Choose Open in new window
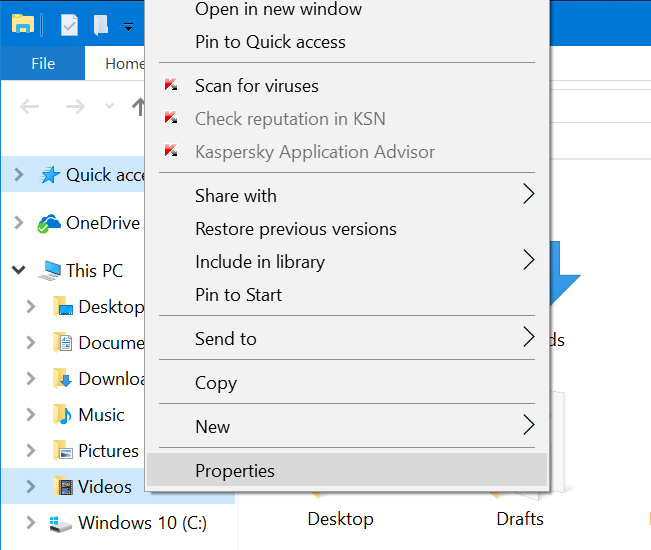Viewport: 651px width, 550px height. tap(347, 9)
